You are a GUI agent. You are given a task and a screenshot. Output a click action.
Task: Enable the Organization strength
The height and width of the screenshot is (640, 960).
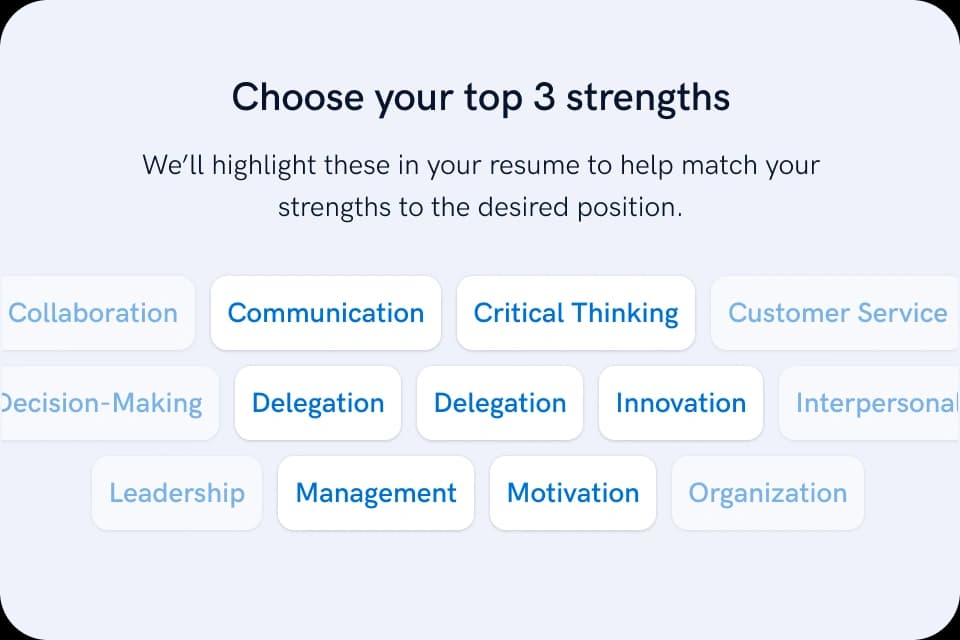point(767,493)
